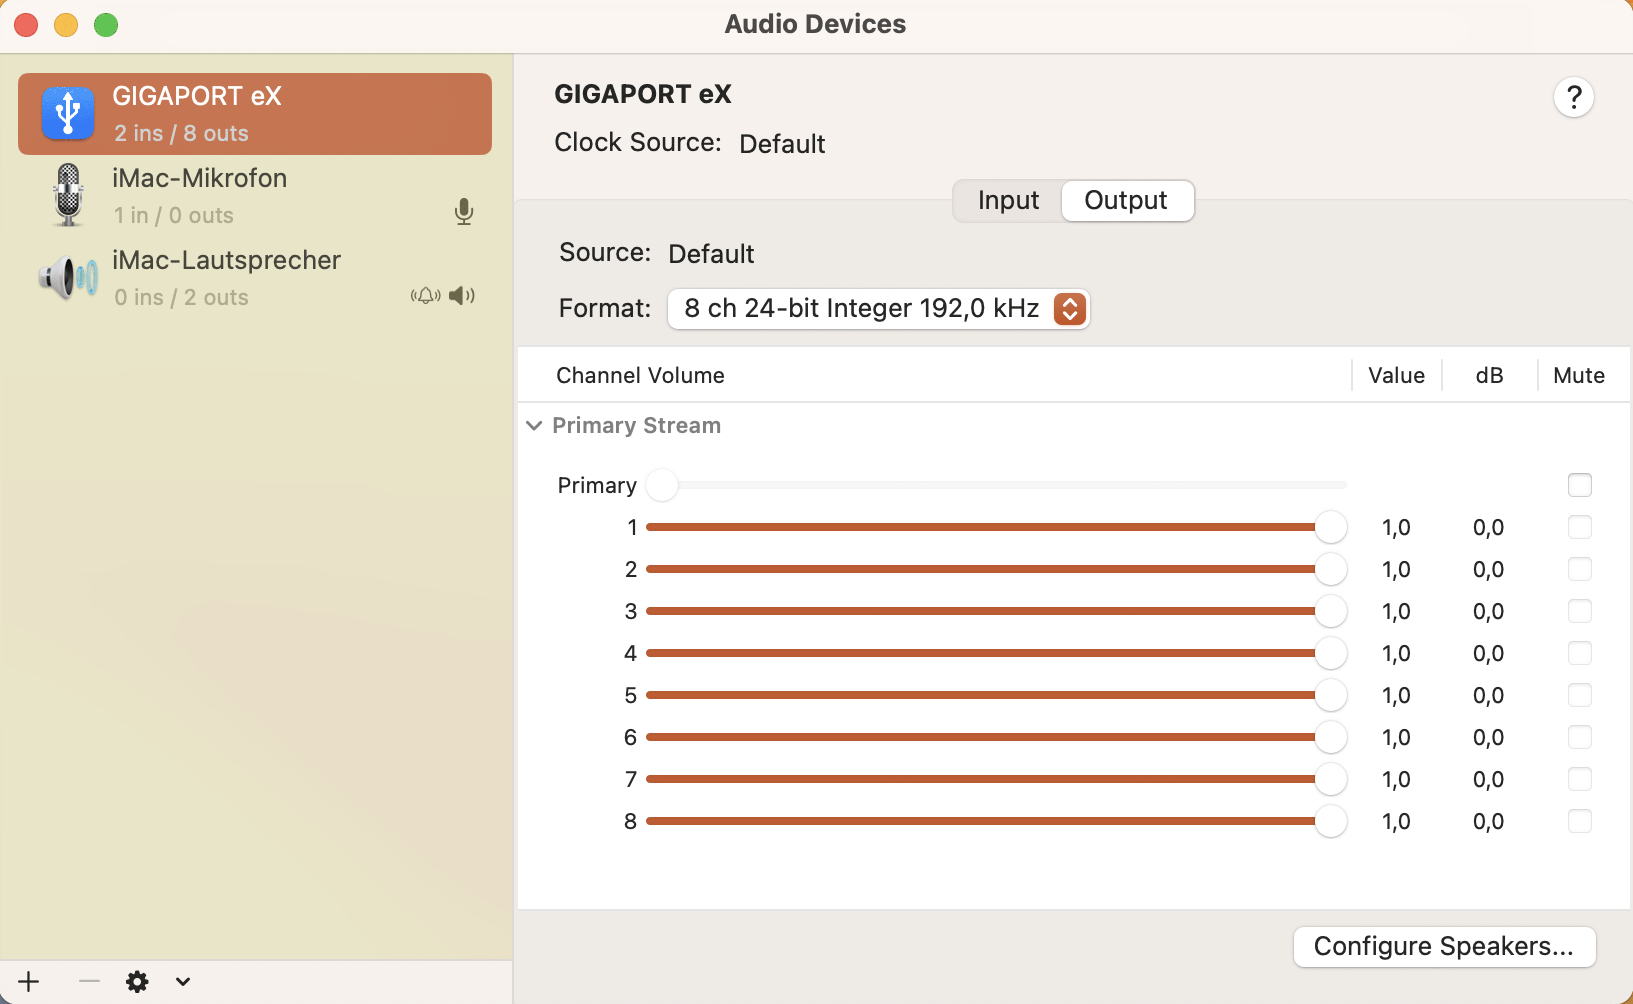1633x1004 pixels.
Task: Select iMac-Mikrofon in device list
Action: click(255, 196)
